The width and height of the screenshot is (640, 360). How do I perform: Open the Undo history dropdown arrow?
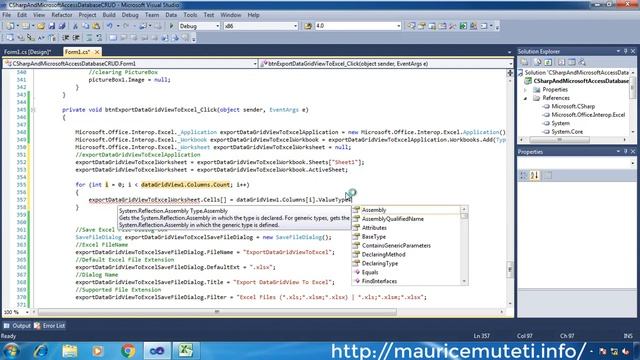(x=118, y=26)
